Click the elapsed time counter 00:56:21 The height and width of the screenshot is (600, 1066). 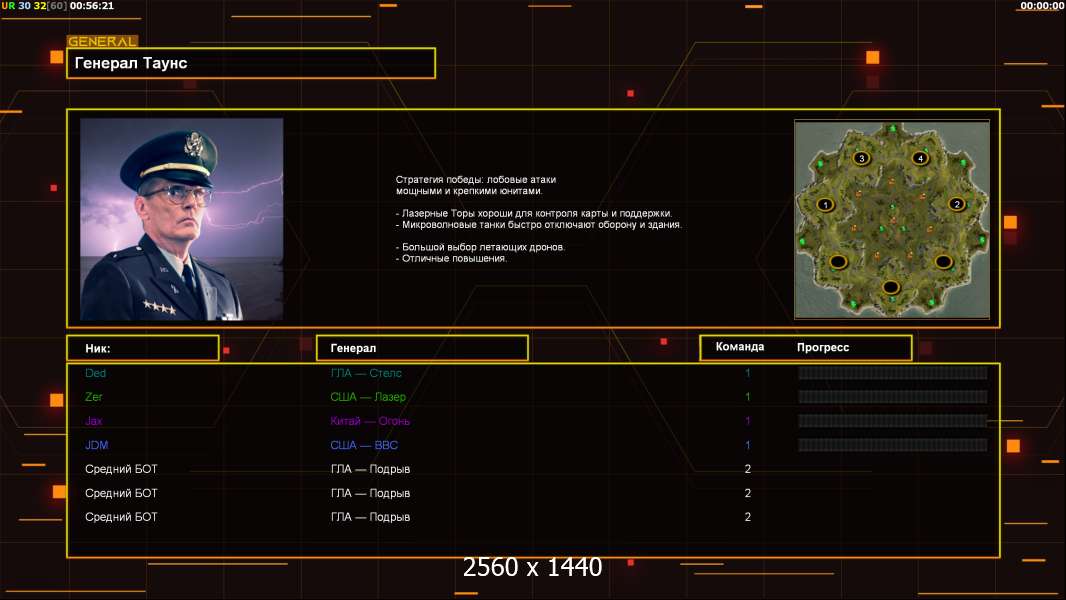point(92,6)
